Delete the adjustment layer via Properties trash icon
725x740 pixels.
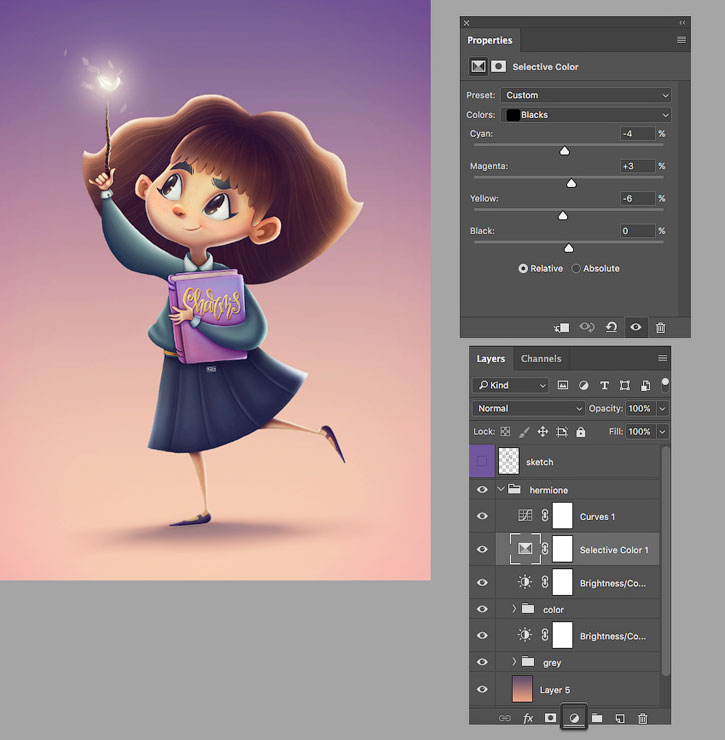[x=661, y=328]
